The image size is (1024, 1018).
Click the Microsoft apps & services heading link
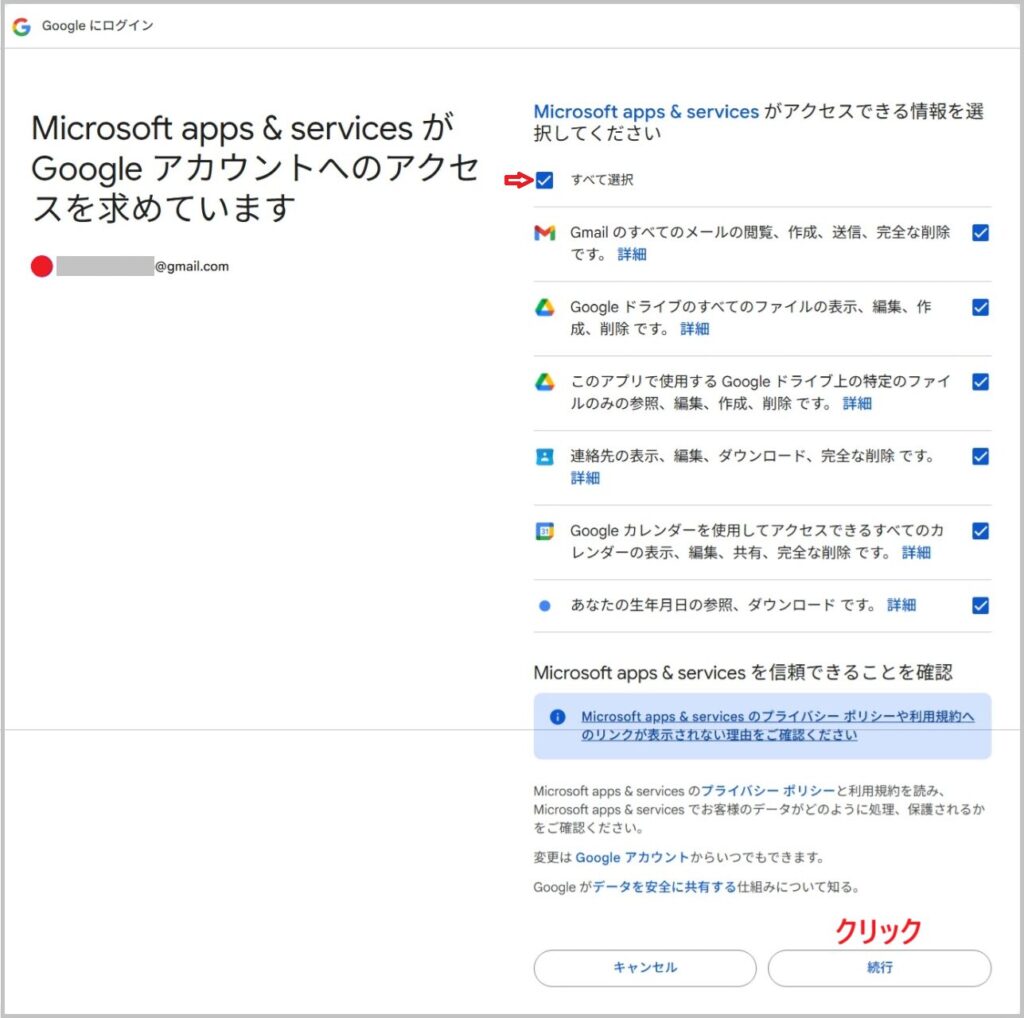point(646,112)
